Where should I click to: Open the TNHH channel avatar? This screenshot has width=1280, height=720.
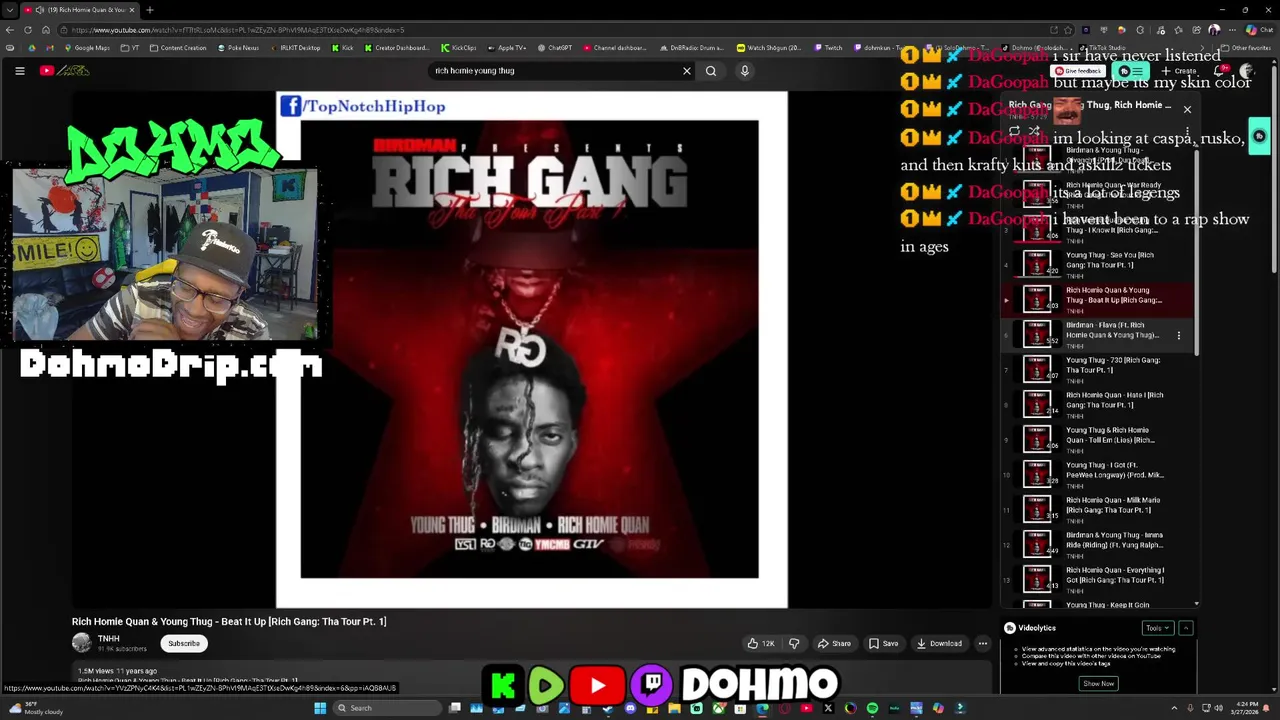click(x=81, y=643)
